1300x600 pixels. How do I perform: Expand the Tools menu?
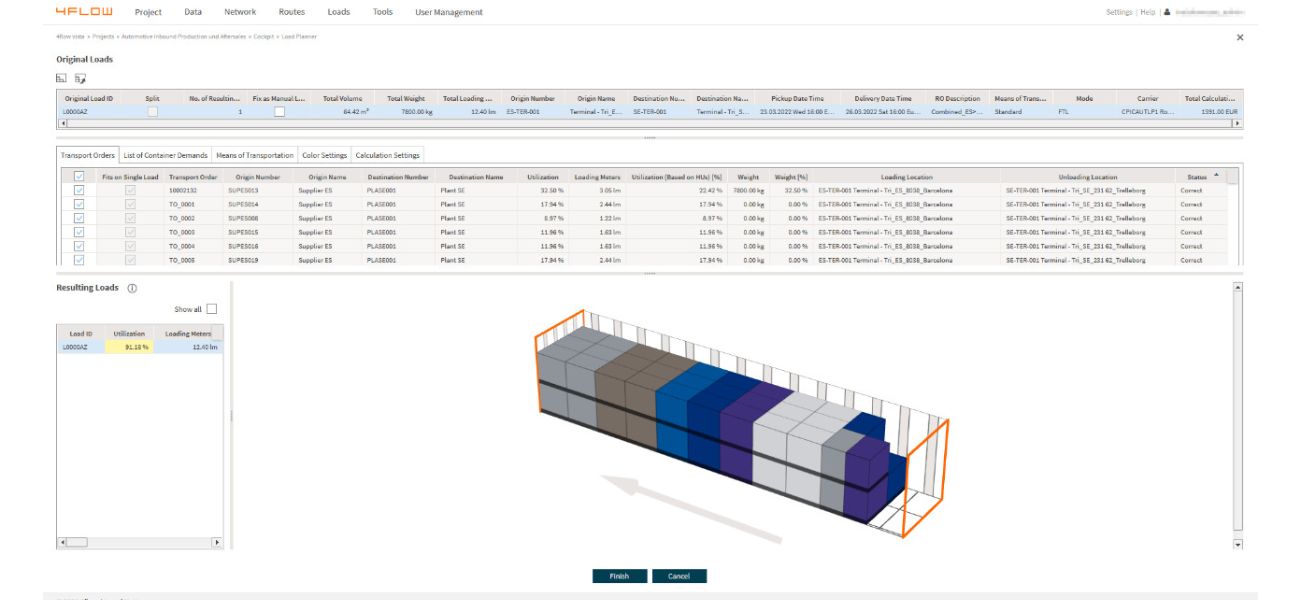tap(382, 12)
